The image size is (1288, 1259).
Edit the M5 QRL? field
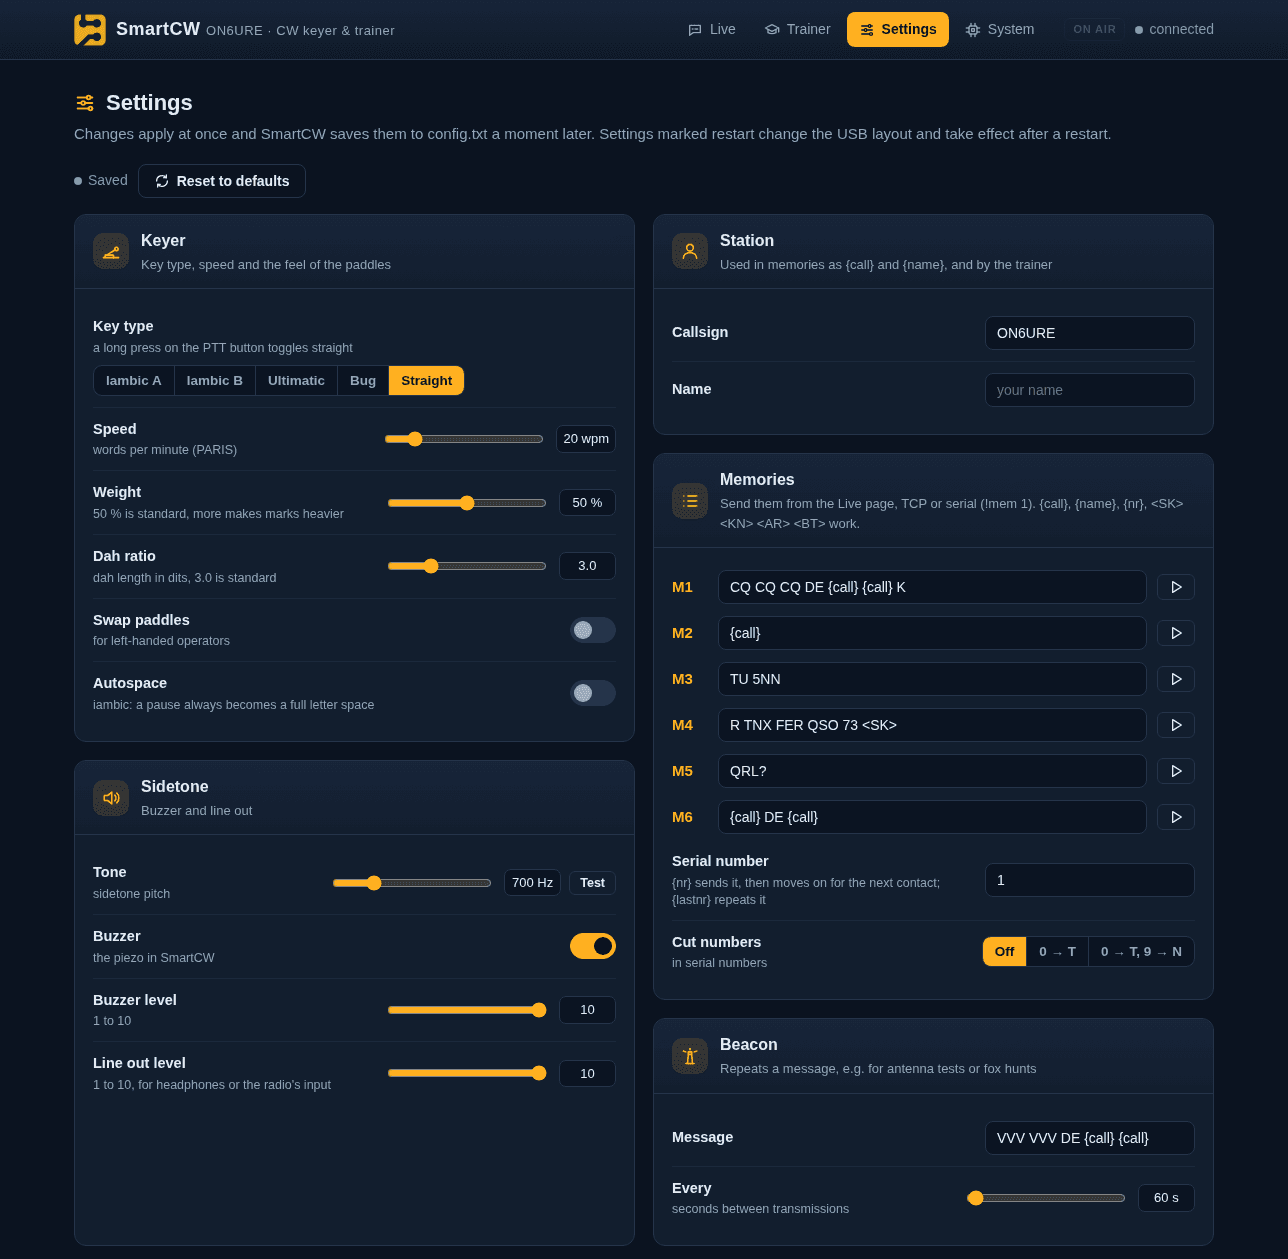932,771
